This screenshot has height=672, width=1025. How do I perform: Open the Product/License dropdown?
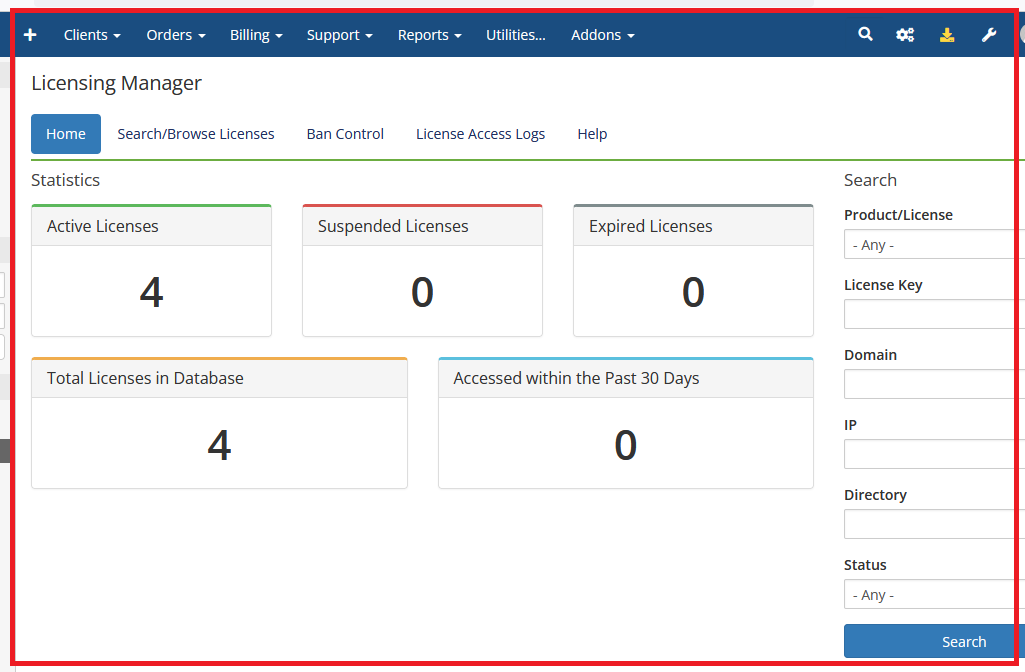pos(934,245)
